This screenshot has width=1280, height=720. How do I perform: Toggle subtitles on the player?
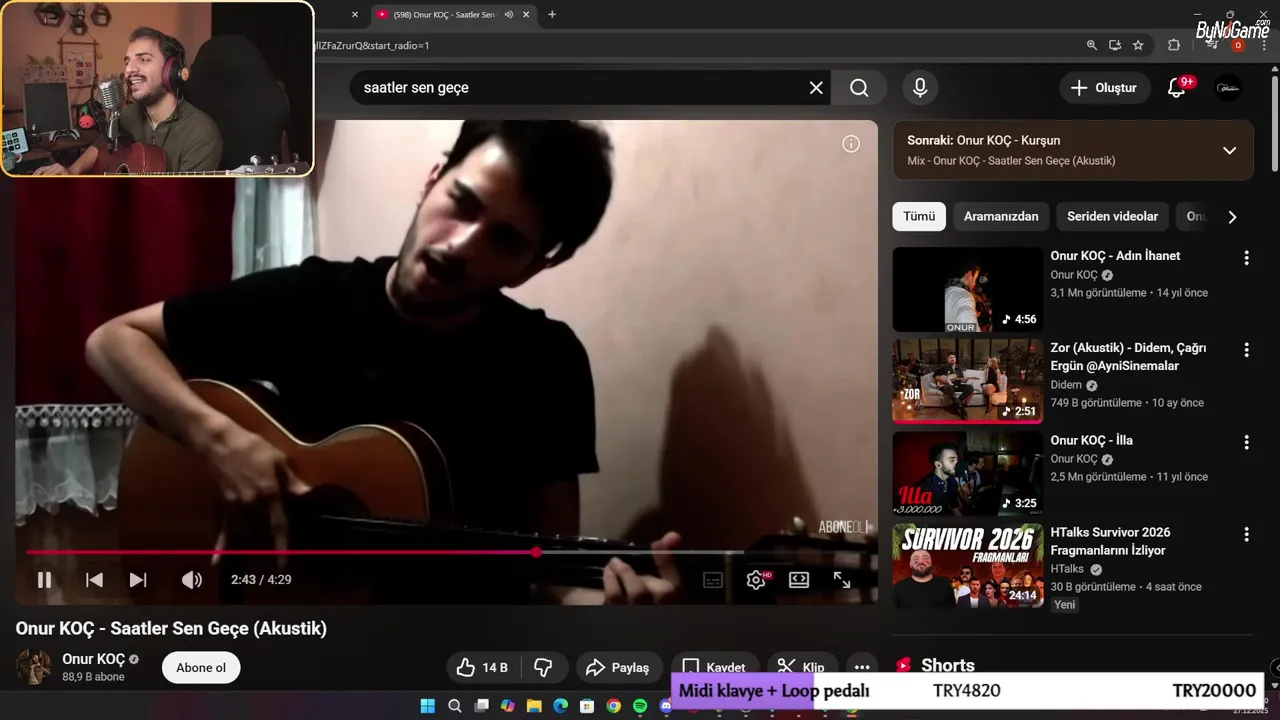click(713, 580)
